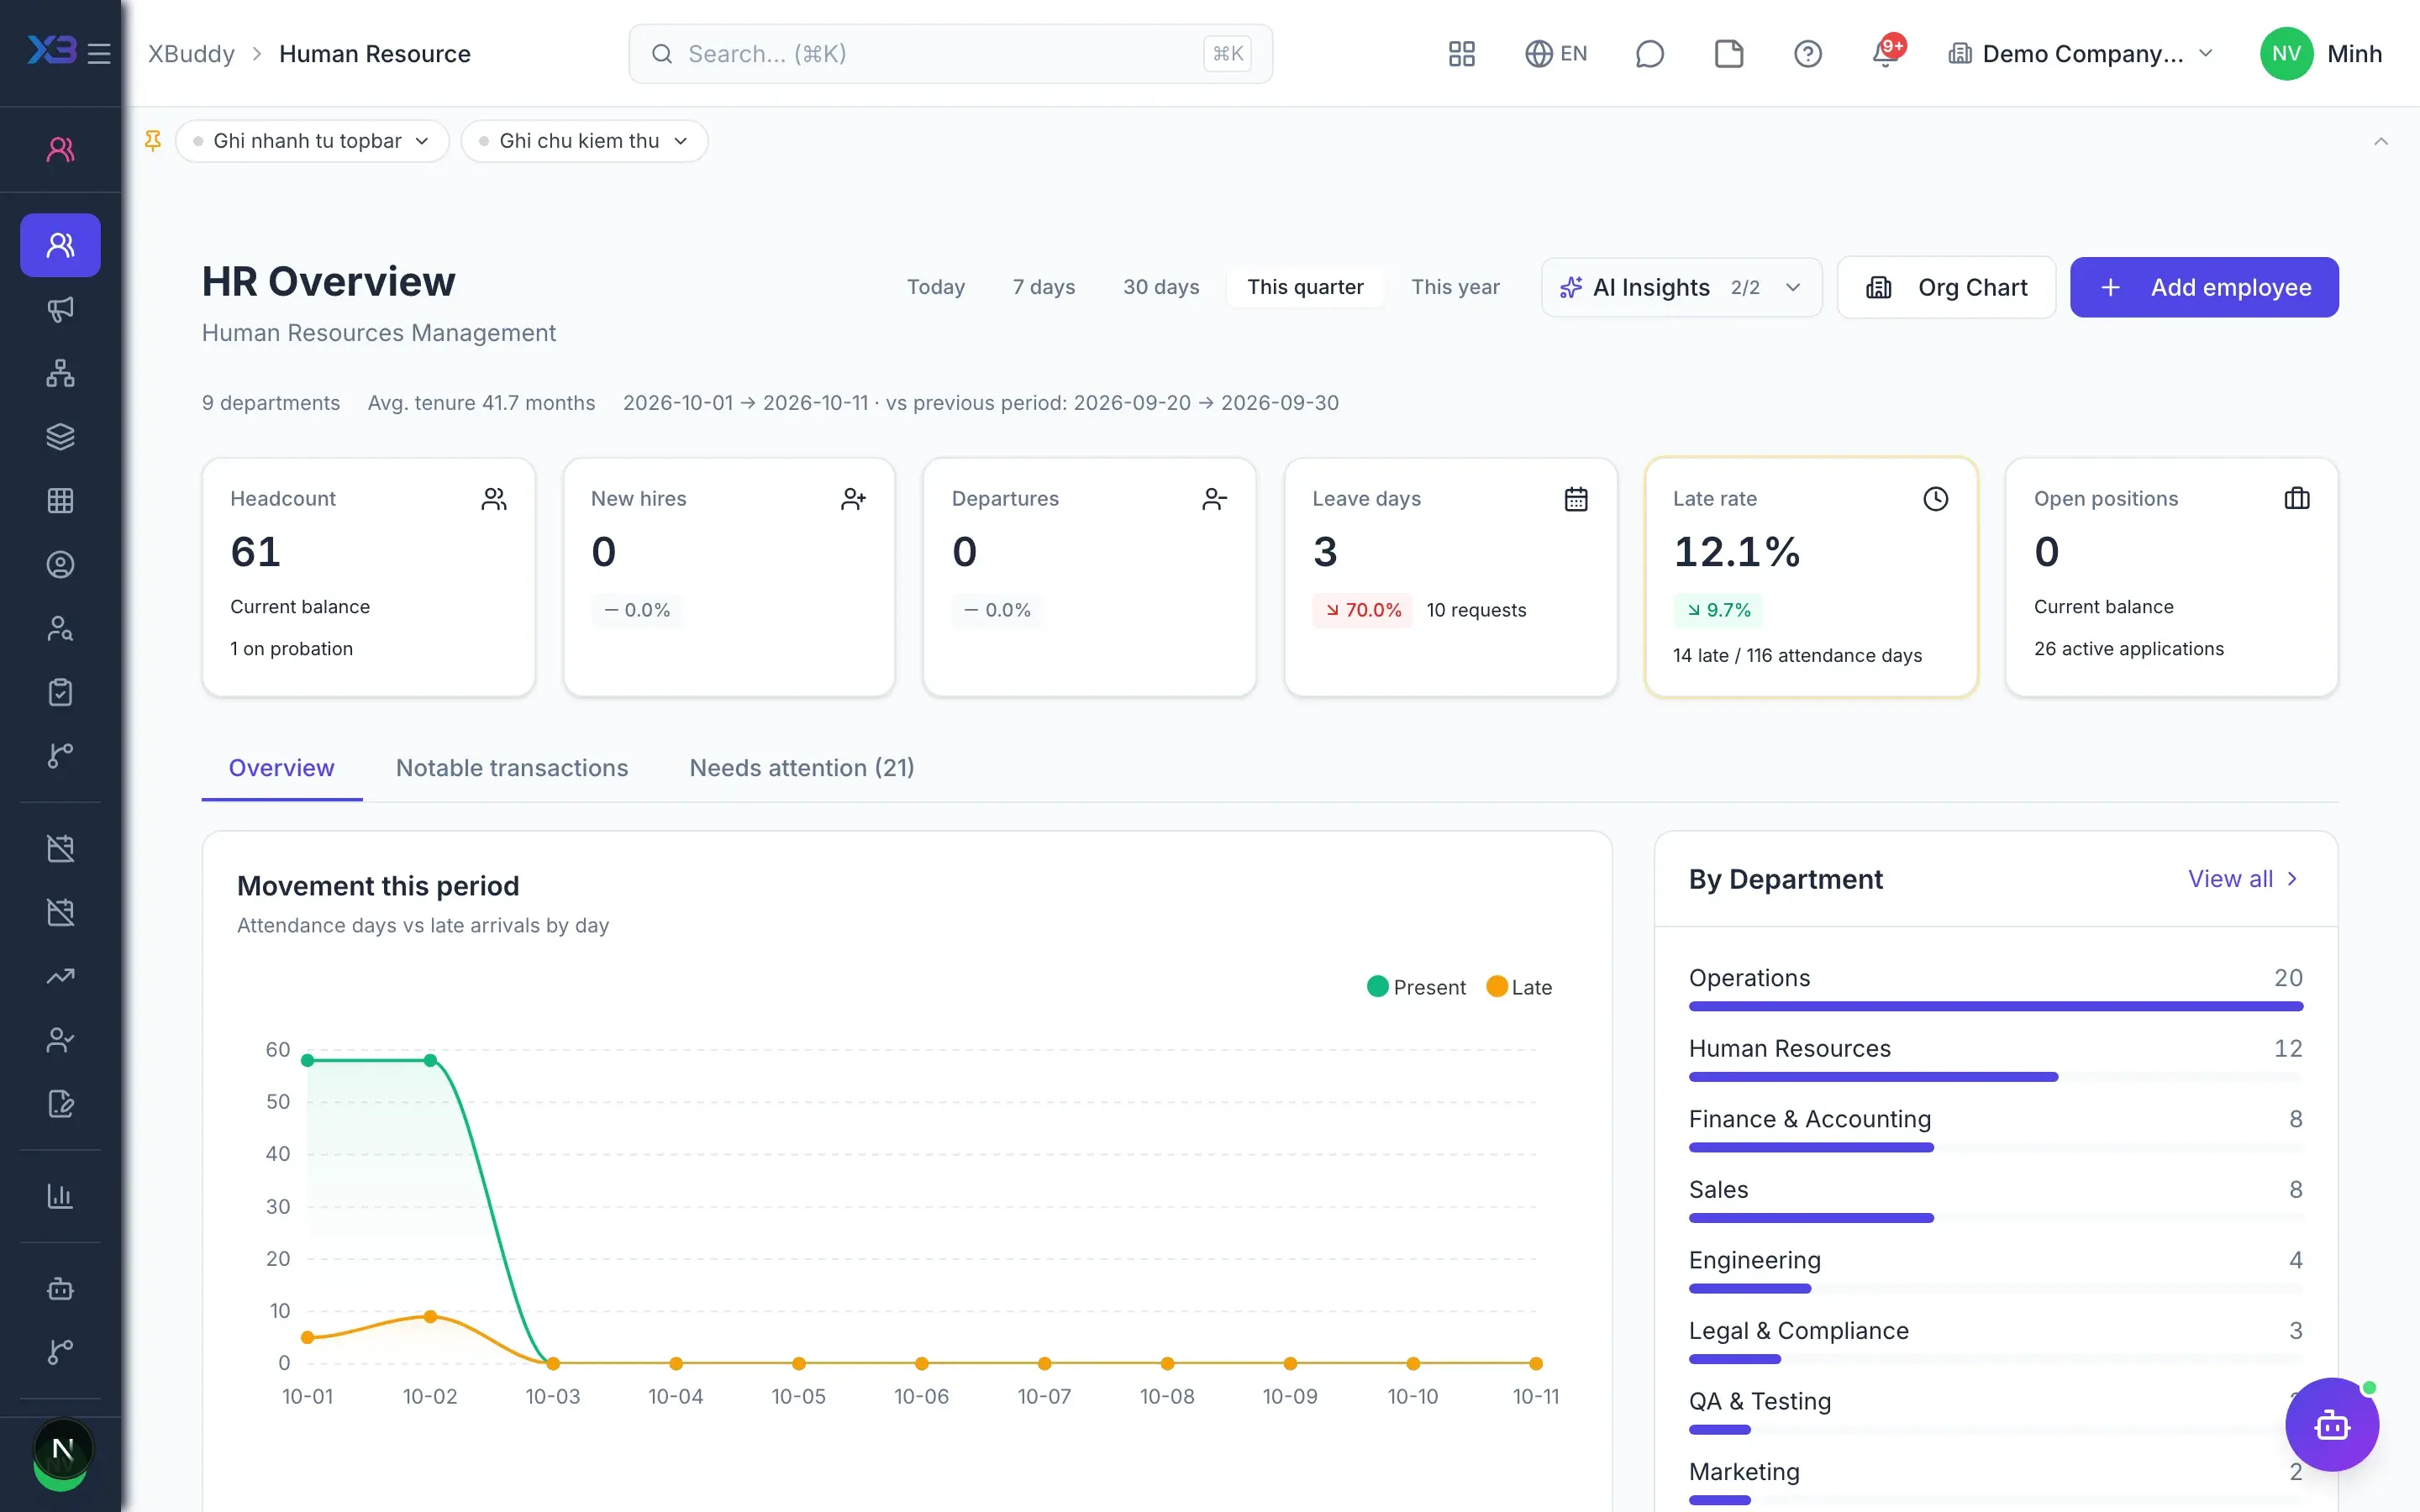Switch to the Needs attention (21) tab
This screenshot has height=1512, width=2420.
pos(802,768)
